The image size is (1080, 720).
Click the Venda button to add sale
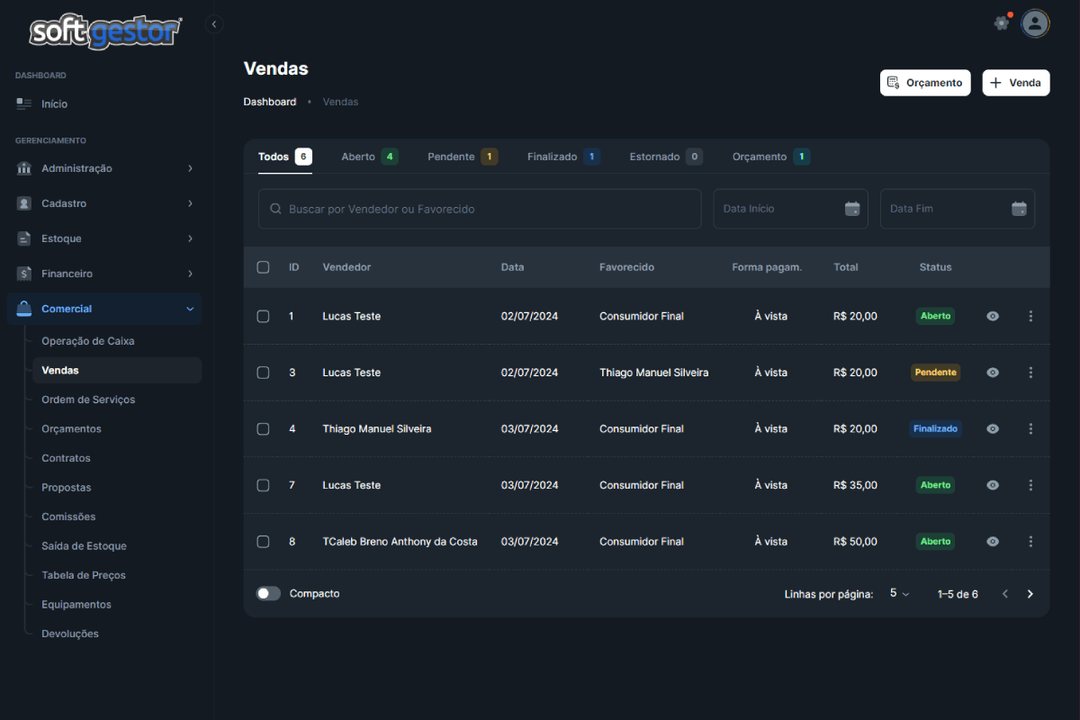tap(1015, 83)
